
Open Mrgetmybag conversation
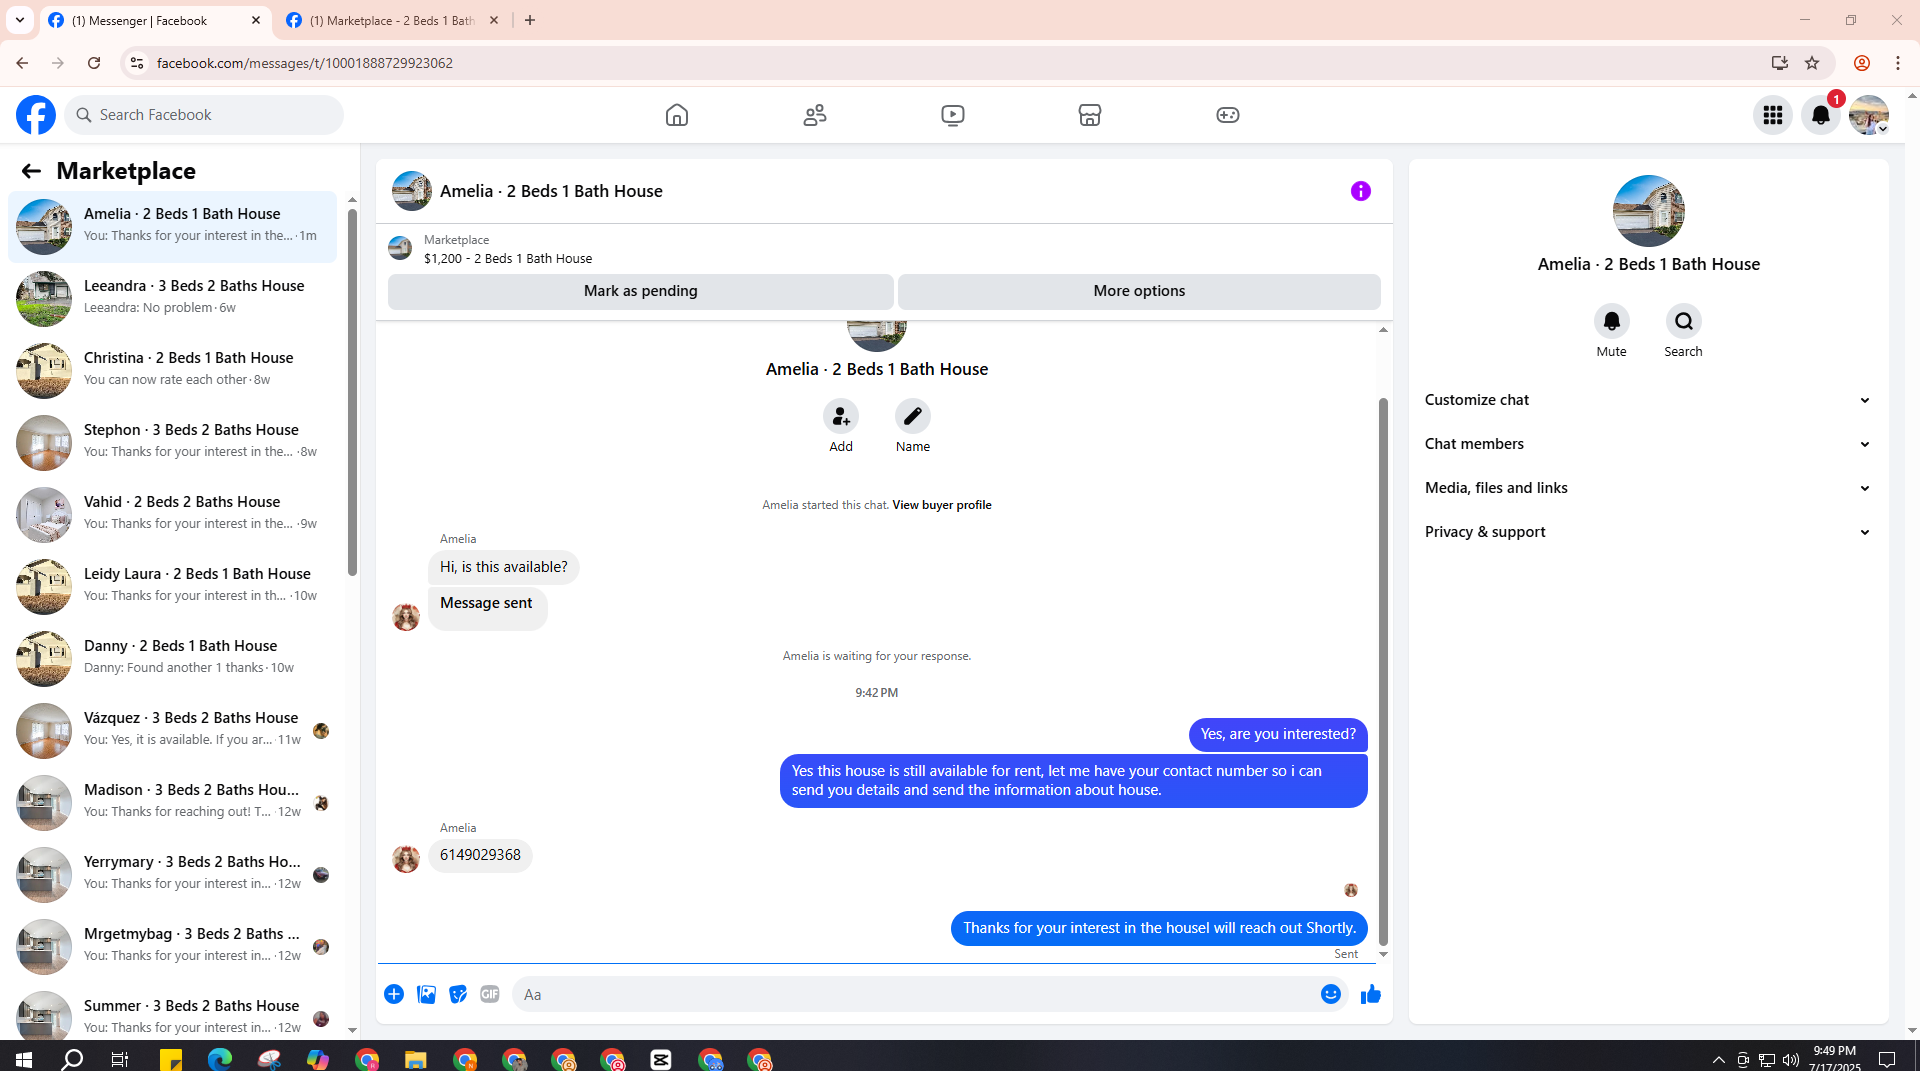tap(172, 947)
